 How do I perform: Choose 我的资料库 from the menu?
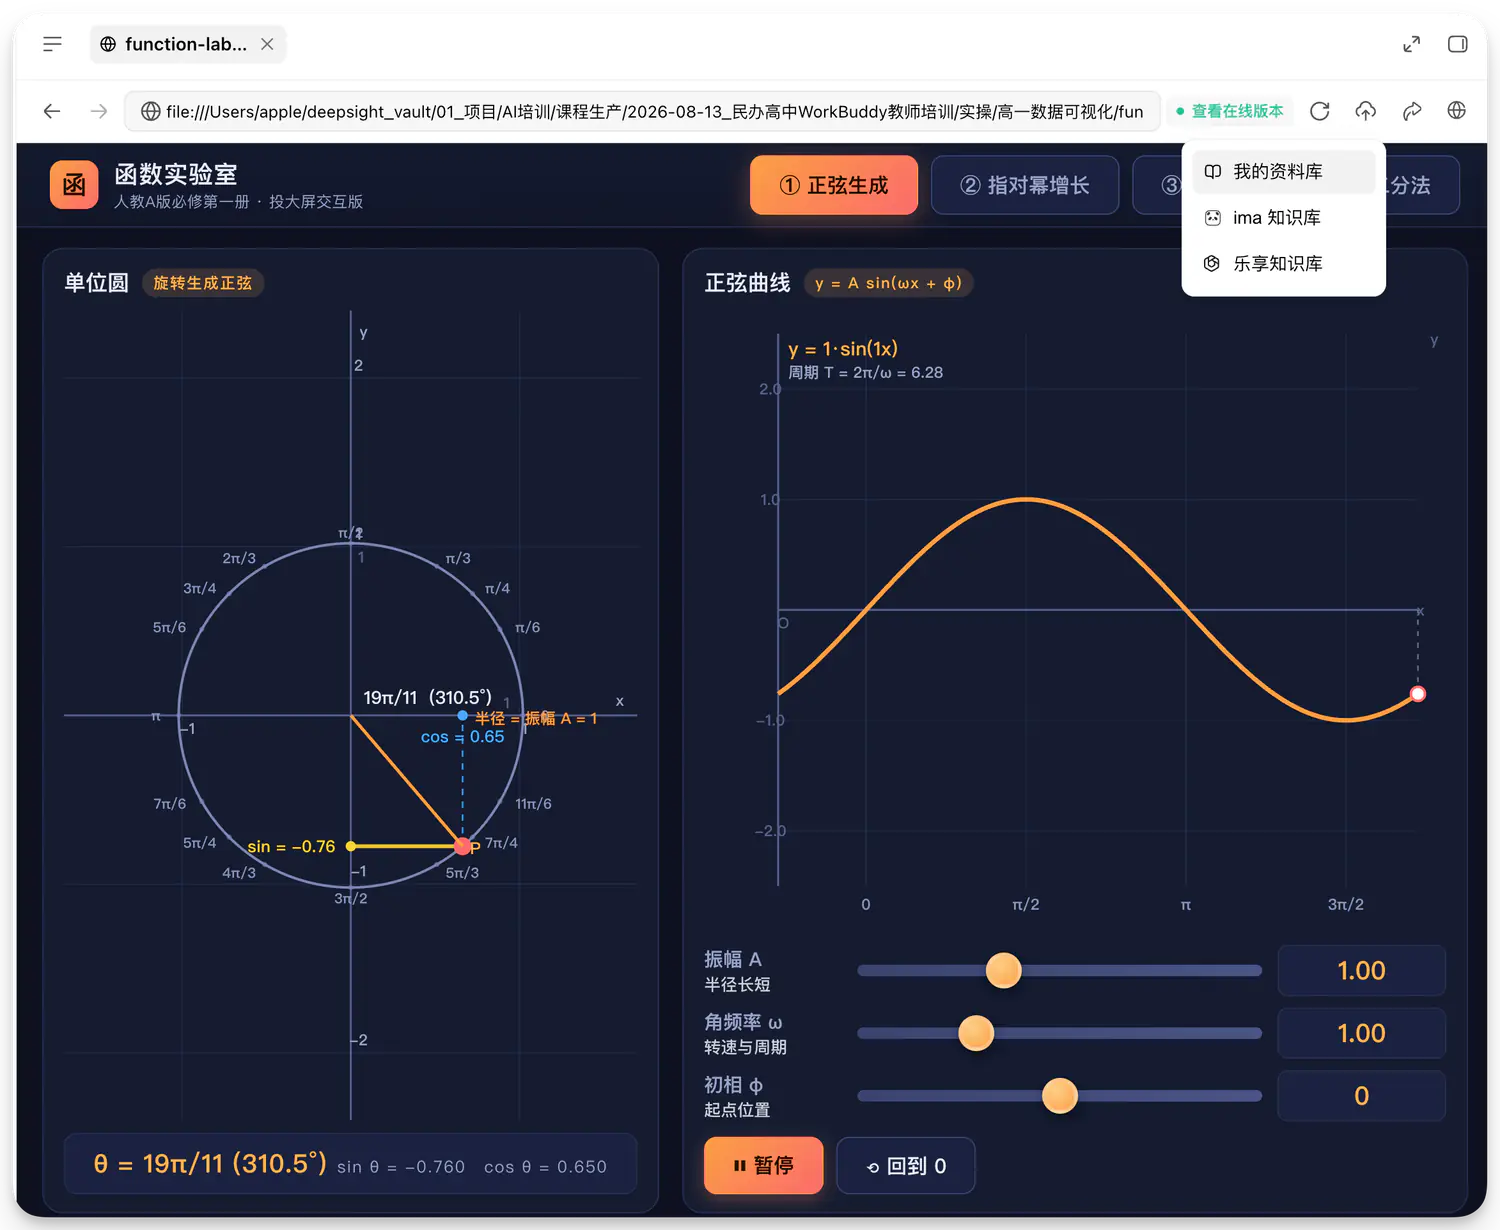coord(1283,172)
